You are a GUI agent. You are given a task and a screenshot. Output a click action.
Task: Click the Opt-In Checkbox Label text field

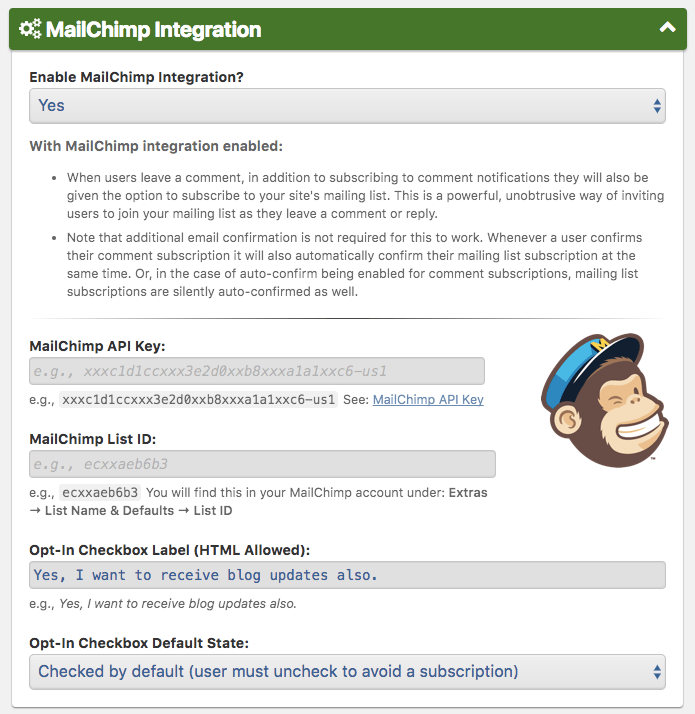[348, 575]
